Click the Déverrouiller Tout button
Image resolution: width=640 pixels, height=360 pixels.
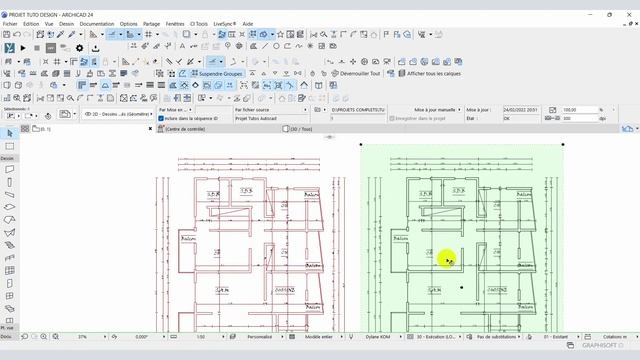[356, 74]
